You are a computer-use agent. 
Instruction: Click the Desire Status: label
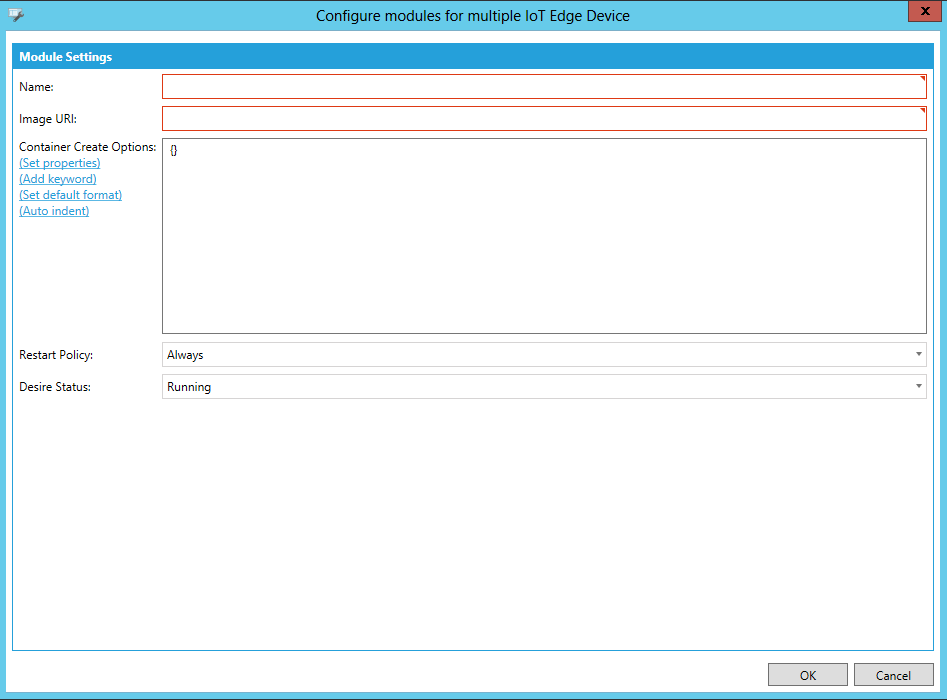[x=55, y=387]
